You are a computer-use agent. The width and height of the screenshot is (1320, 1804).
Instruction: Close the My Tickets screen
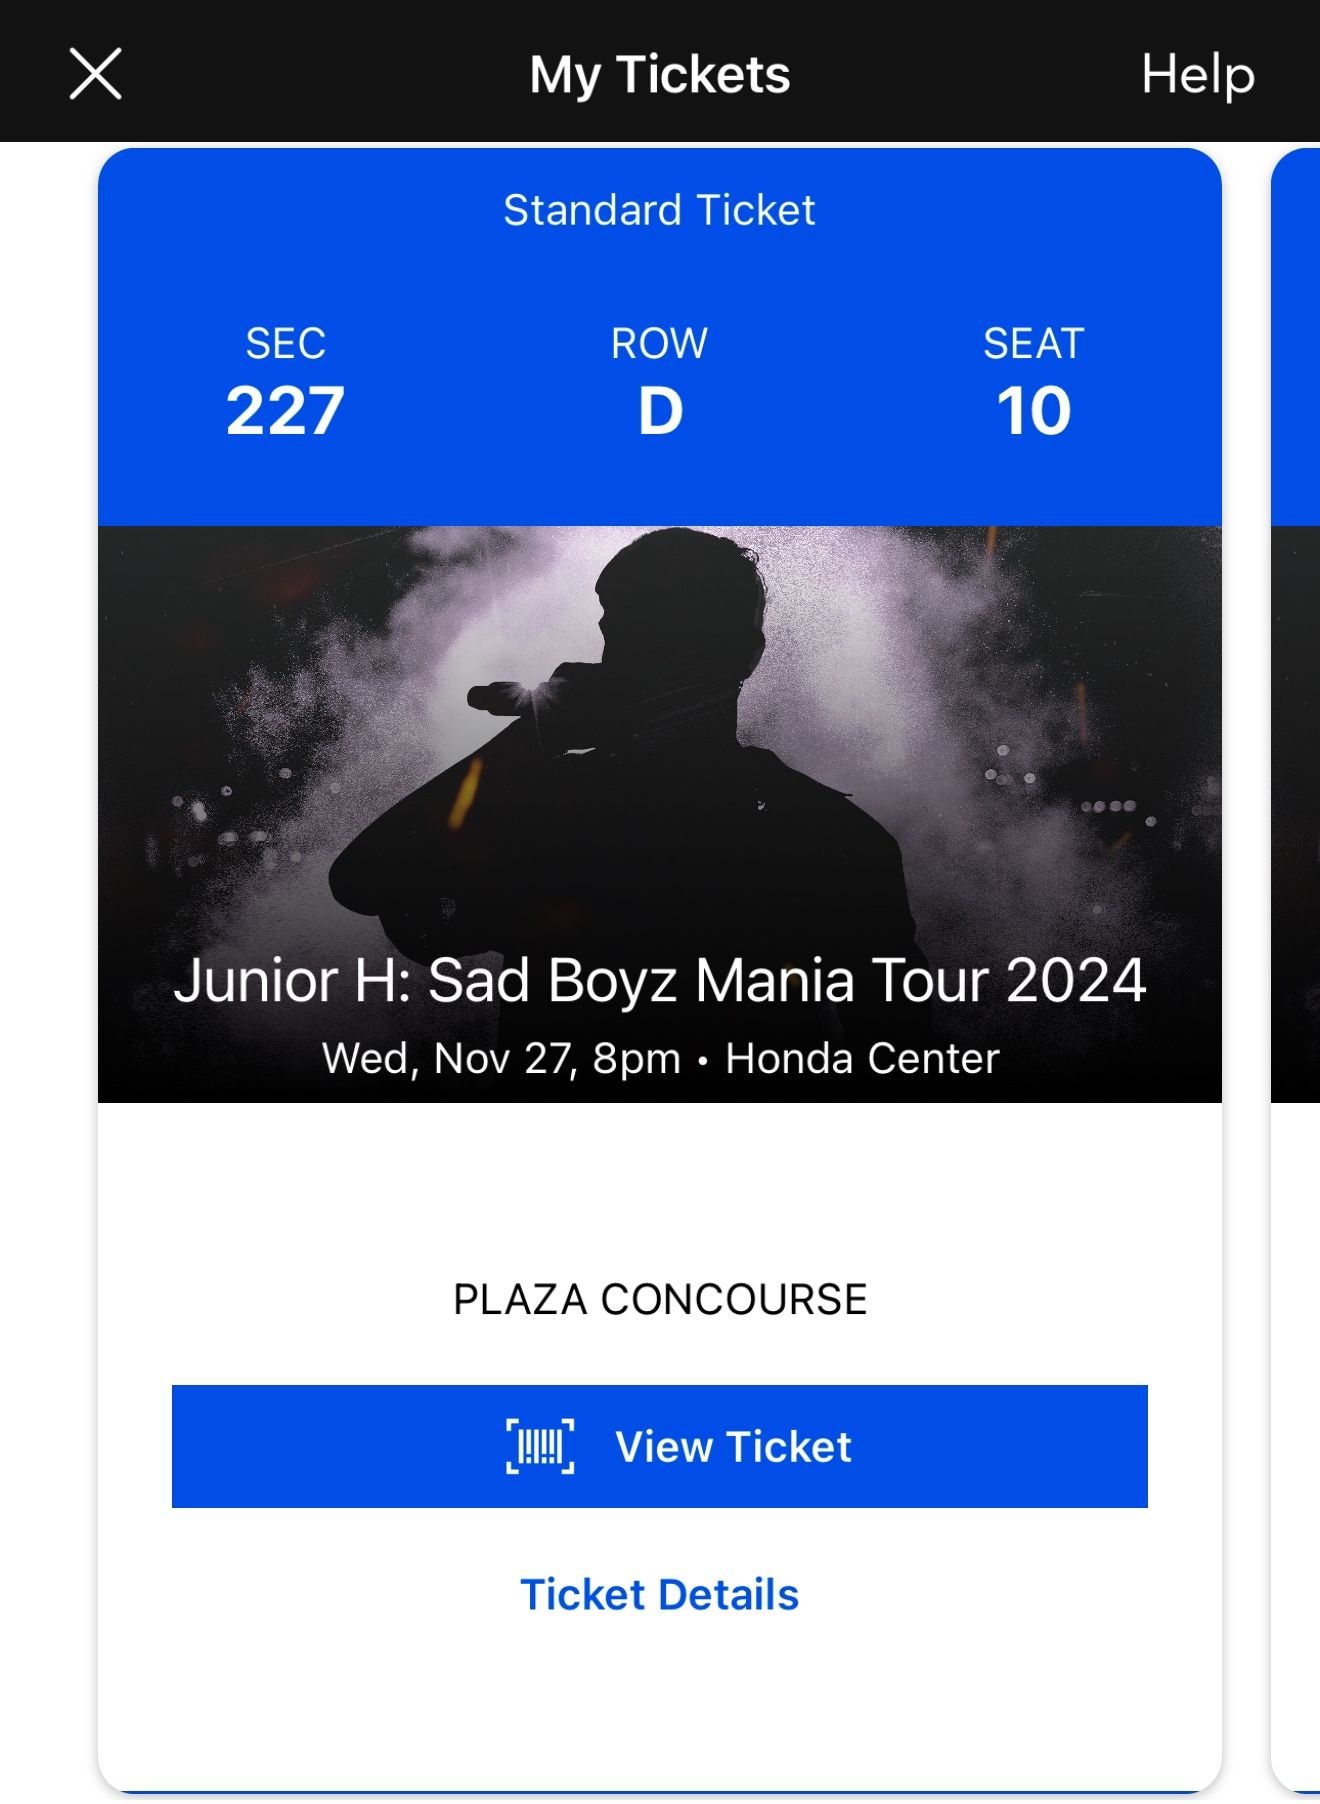(x=96, y=74)
